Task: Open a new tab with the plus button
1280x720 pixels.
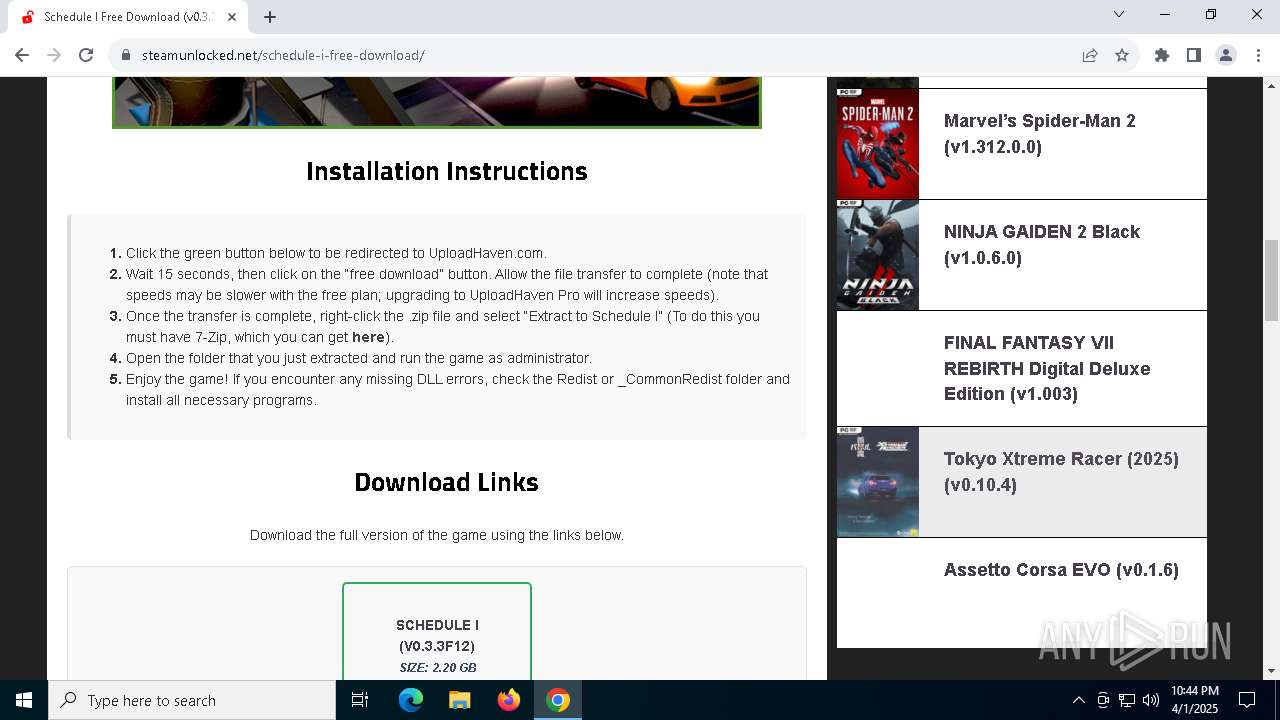Action: tap(270, 17)
